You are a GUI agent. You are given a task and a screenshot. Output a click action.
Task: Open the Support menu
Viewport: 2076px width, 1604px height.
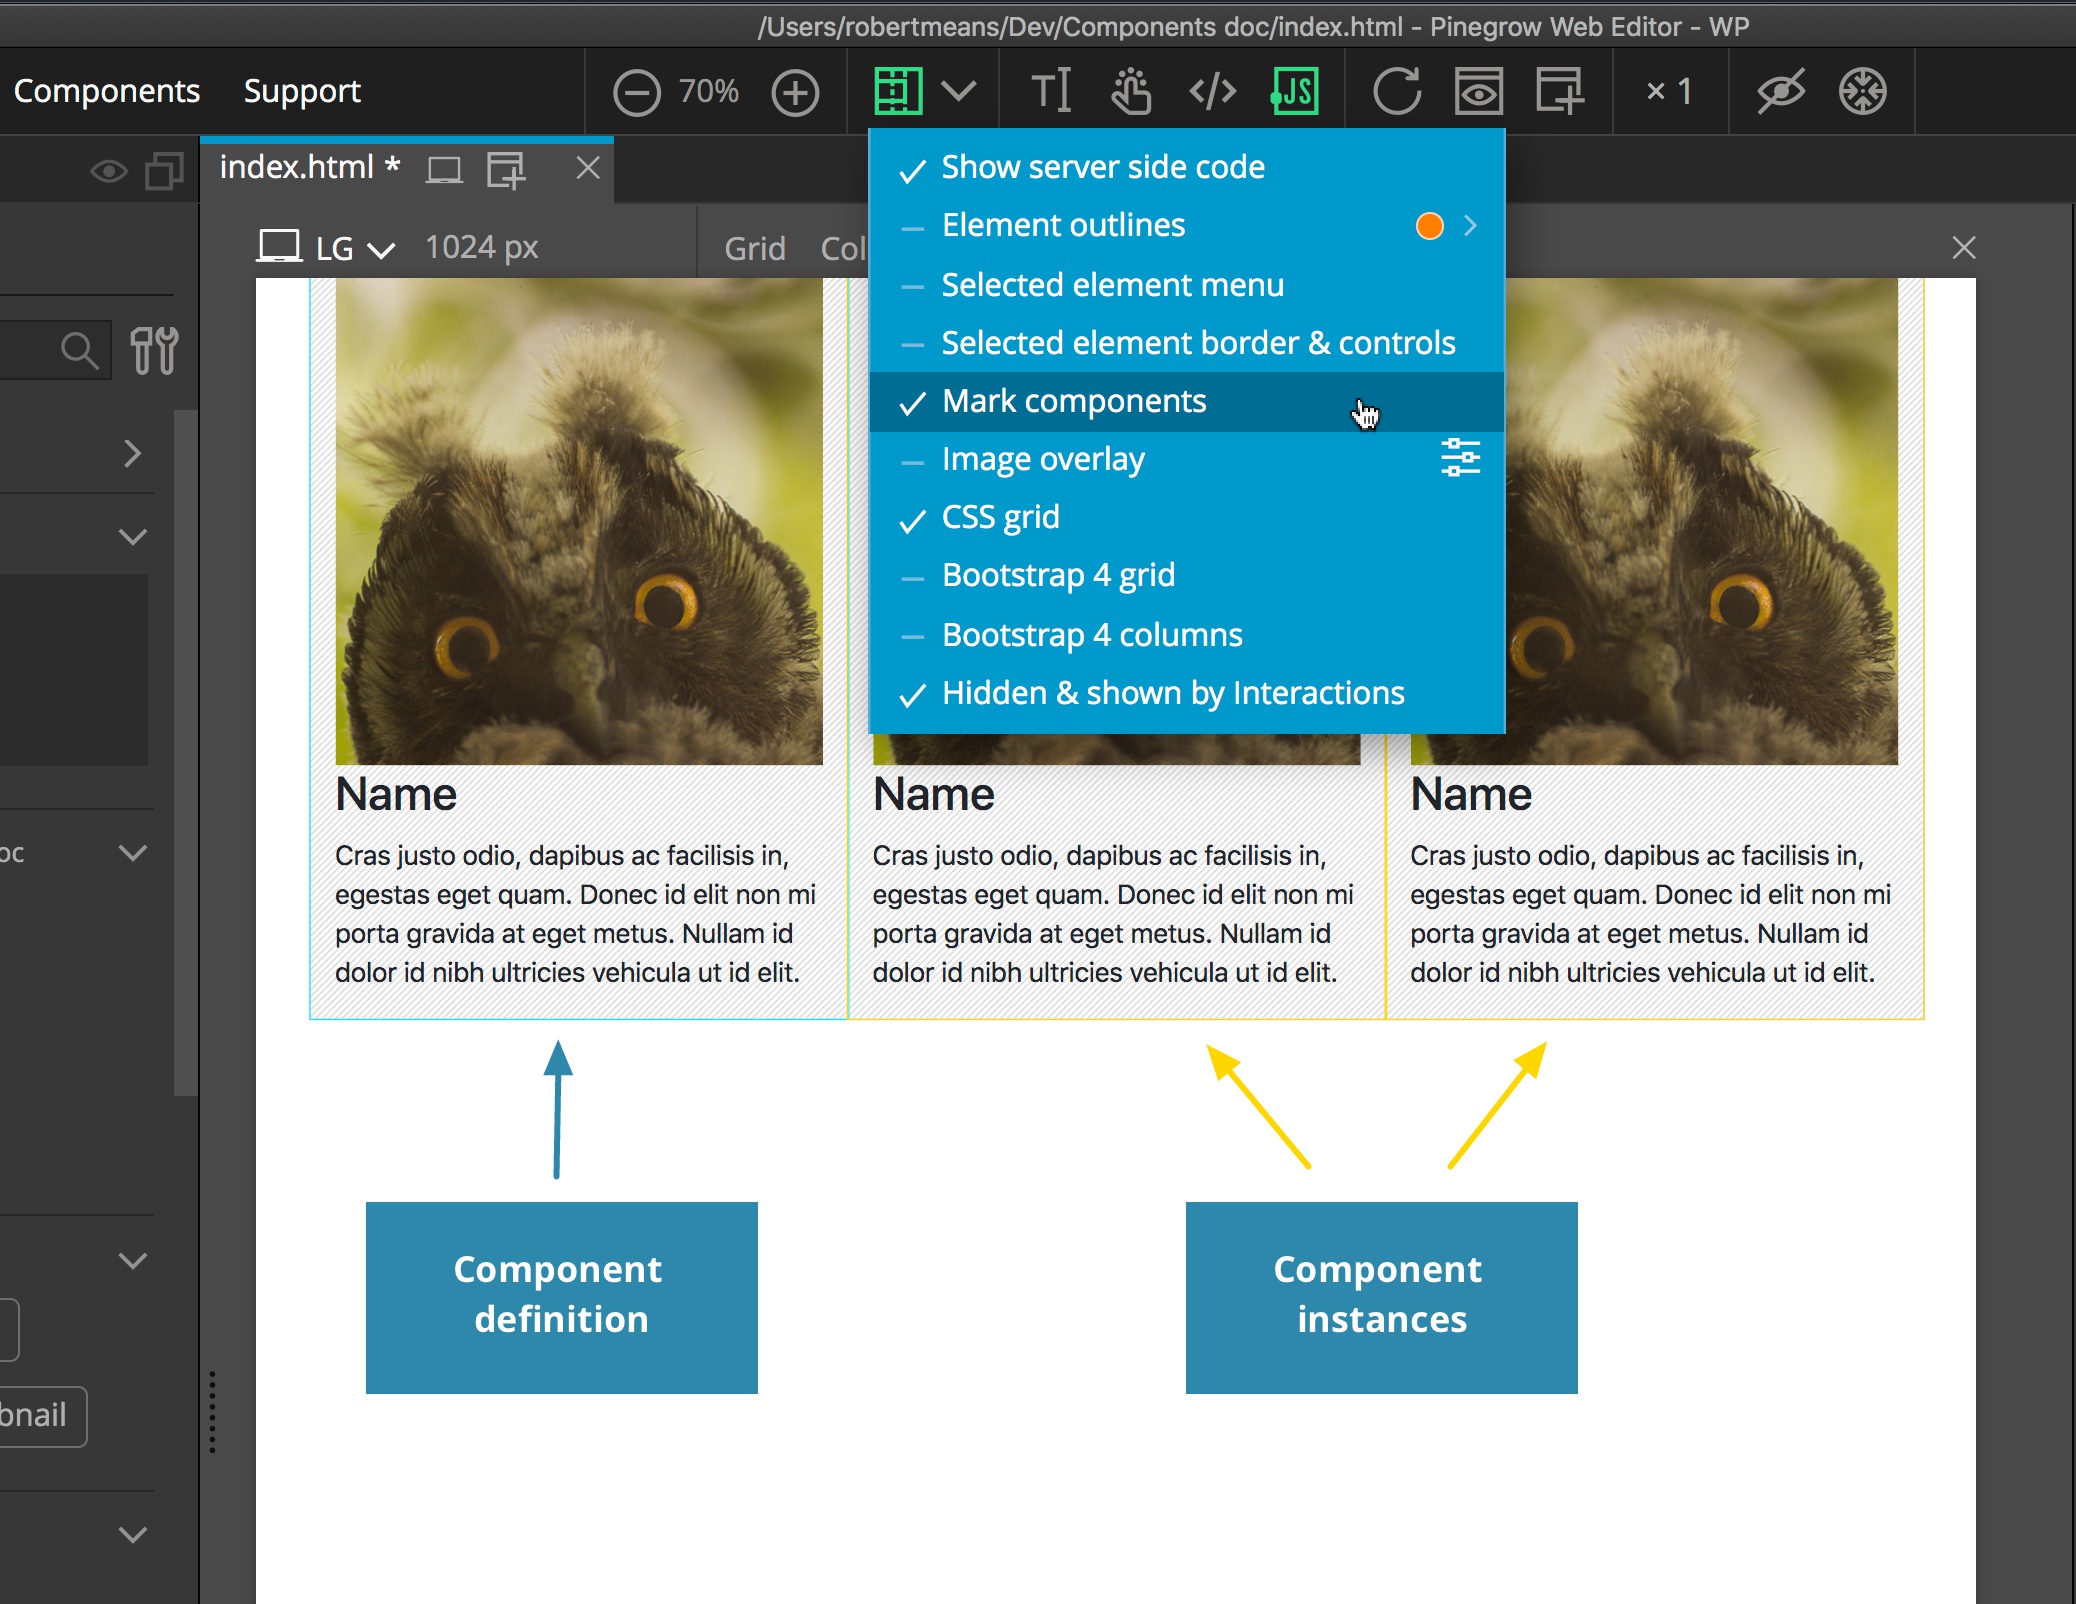[302, 91]
